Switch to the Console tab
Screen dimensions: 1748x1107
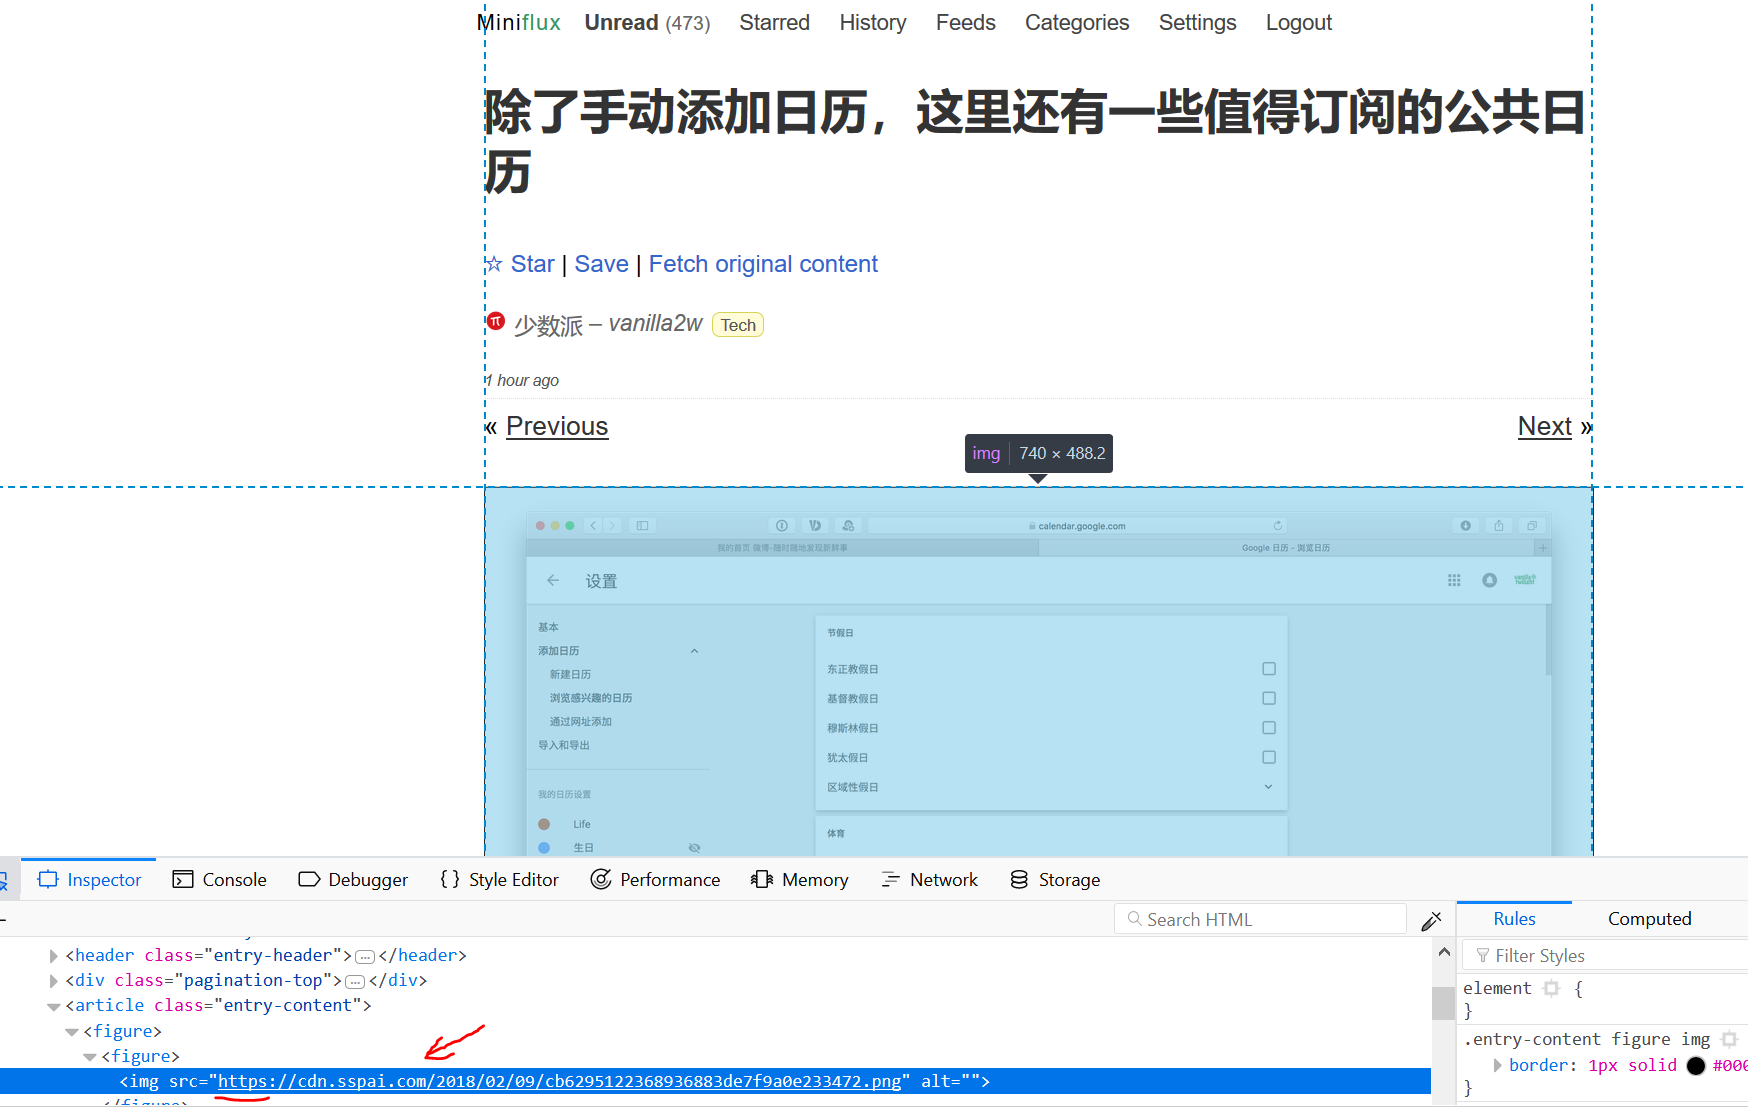[x=233, y=879]
